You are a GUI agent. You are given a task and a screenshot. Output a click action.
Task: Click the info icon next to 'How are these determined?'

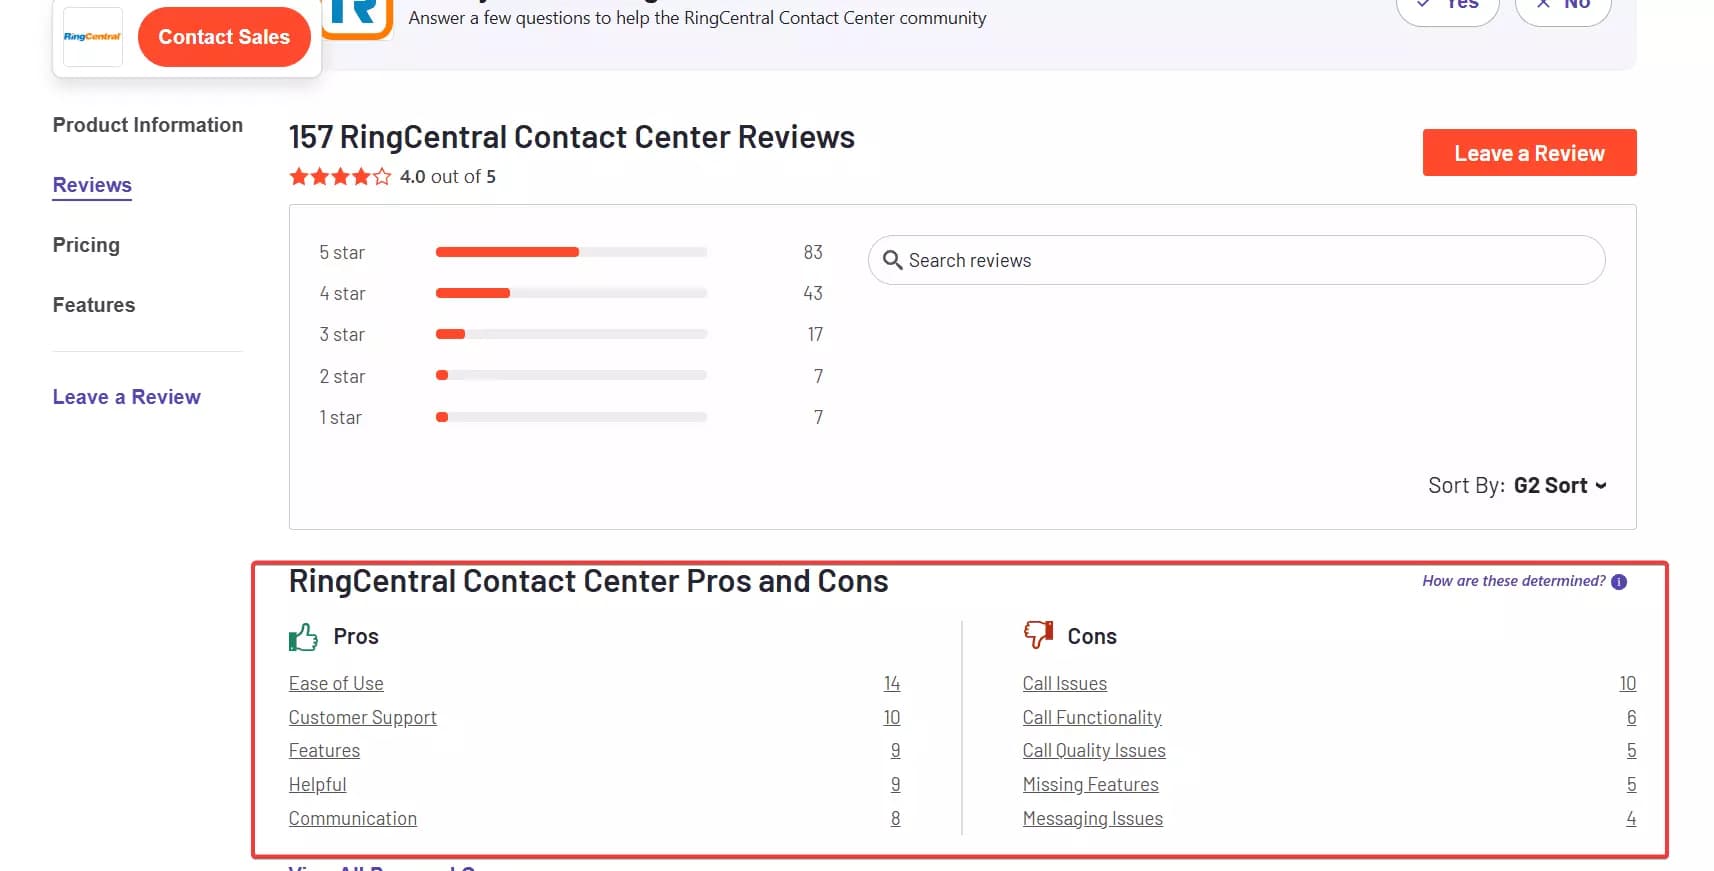tap(1619, 581)
